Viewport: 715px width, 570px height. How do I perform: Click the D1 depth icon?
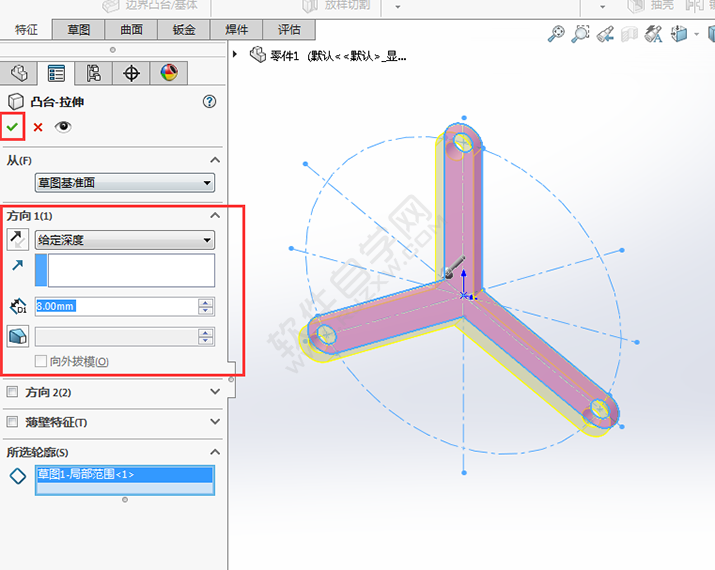tap(18, 306)
